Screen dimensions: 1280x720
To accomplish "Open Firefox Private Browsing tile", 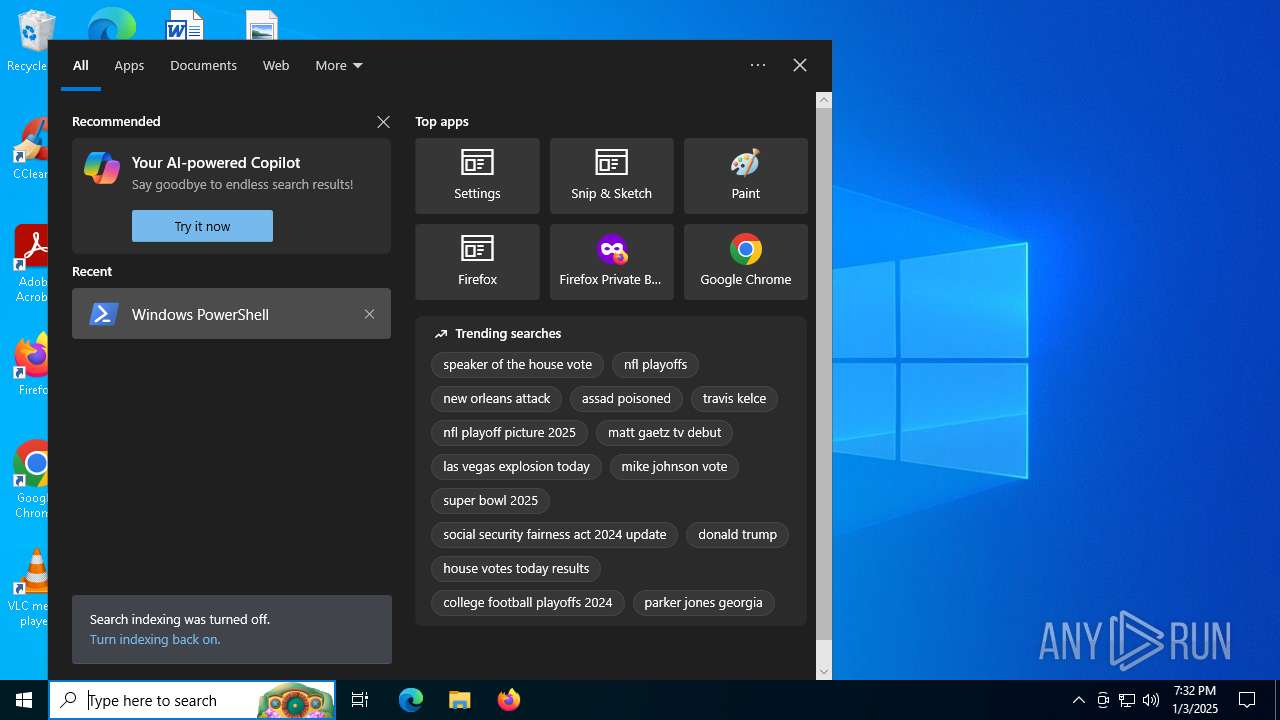I will 611,262.
